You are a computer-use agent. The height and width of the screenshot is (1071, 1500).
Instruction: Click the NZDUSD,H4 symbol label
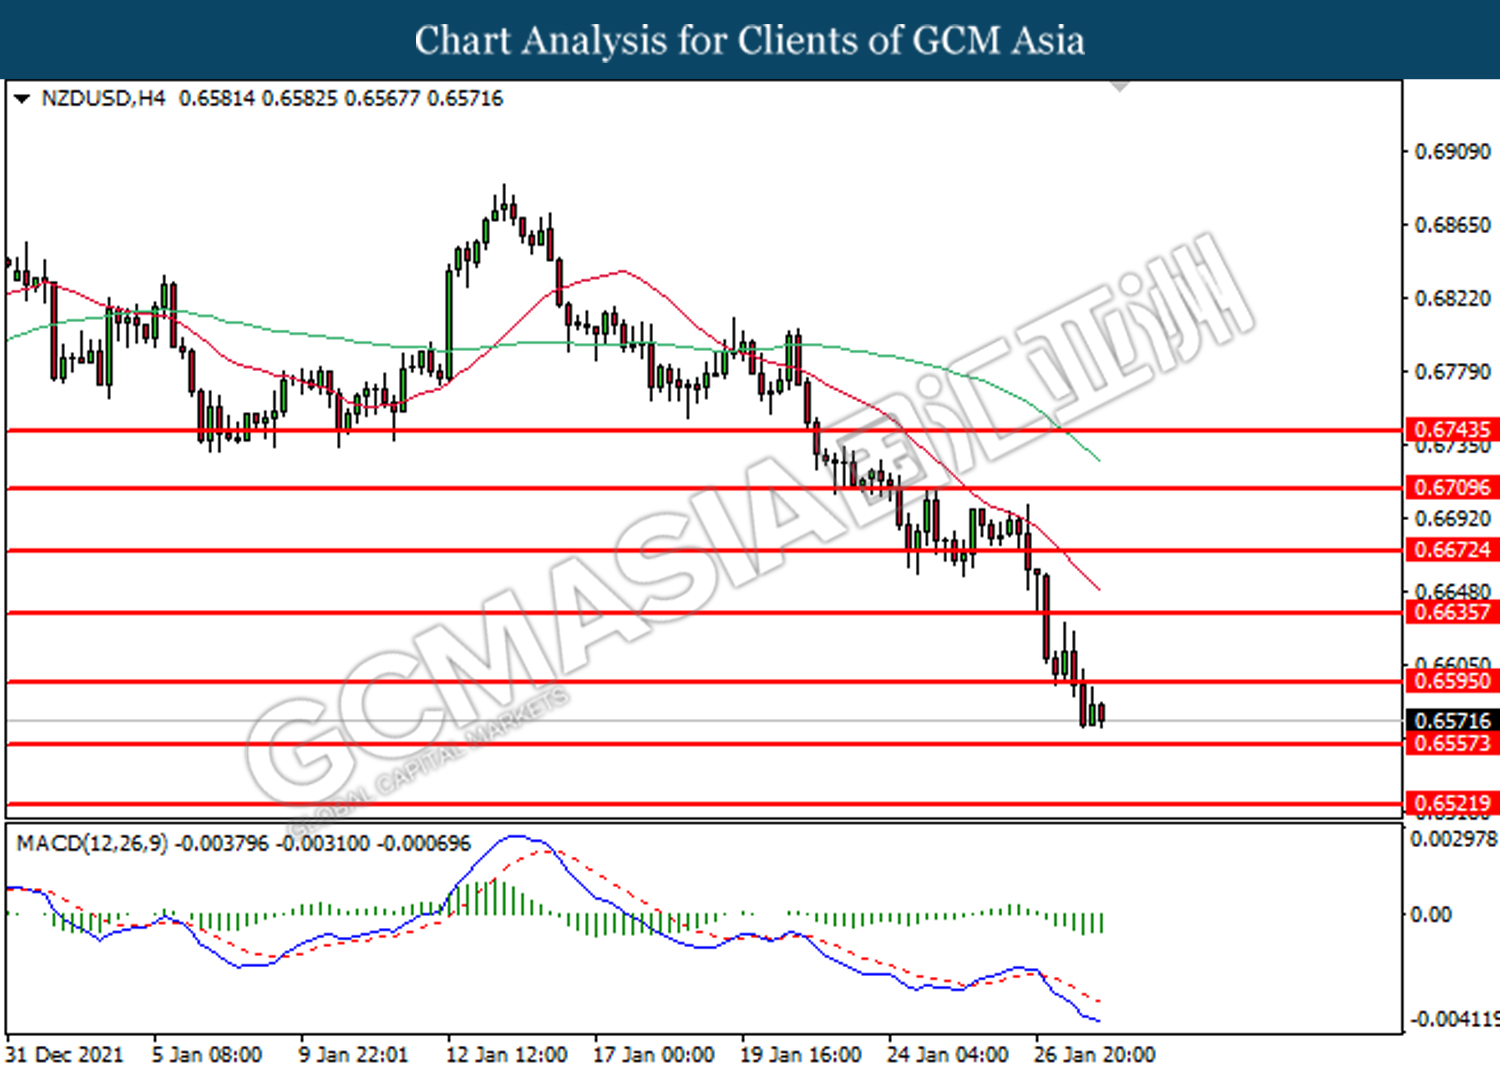[103, 98]
